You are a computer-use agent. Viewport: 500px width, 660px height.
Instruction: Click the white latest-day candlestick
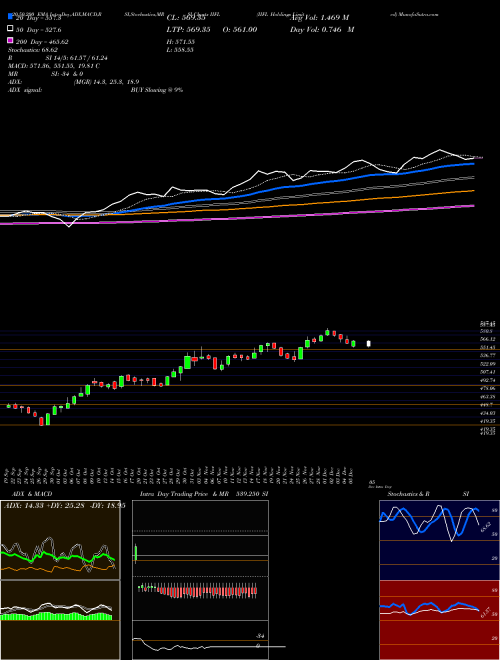pyautogui.click(x=369, y=344)
